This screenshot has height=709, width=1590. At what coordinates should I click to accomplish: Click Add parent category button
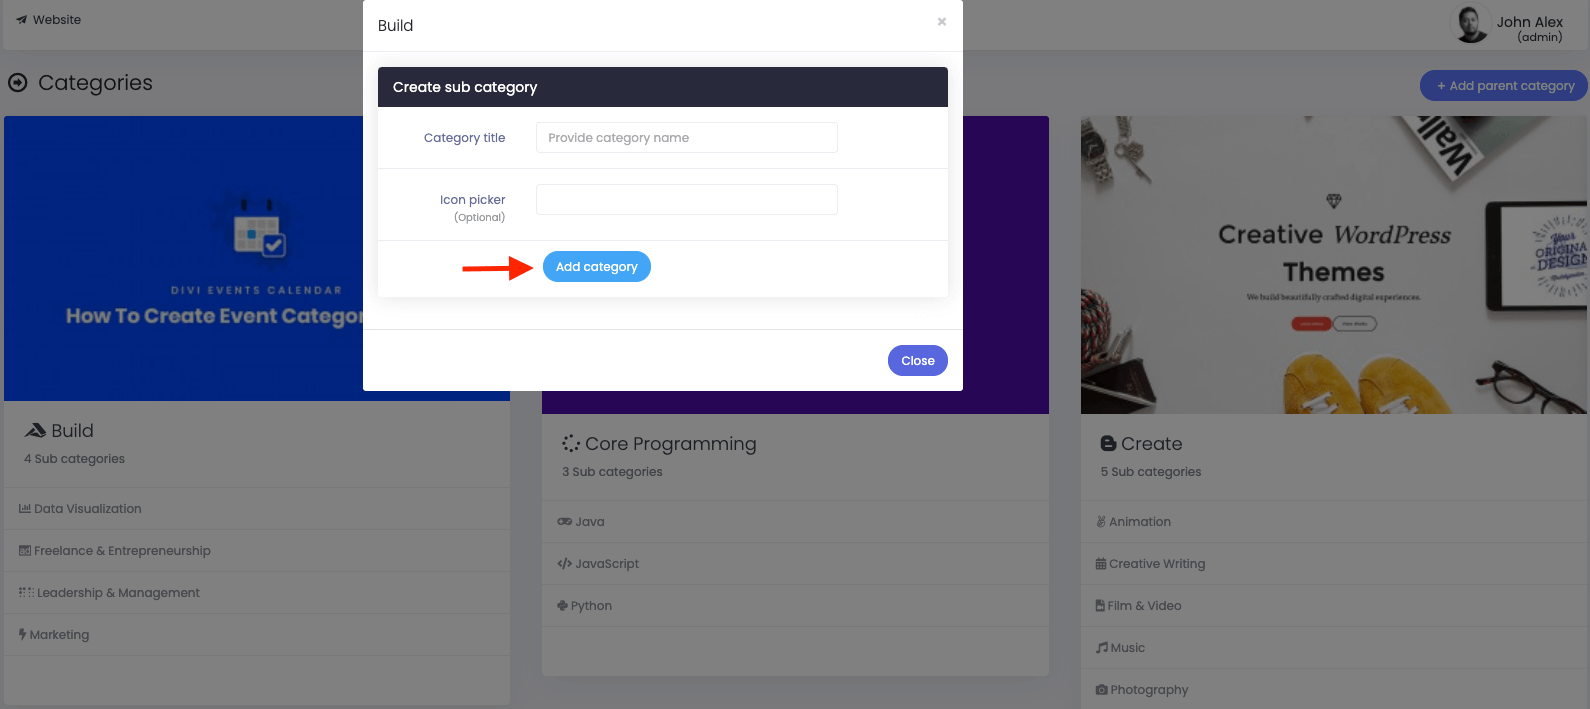1504,86
